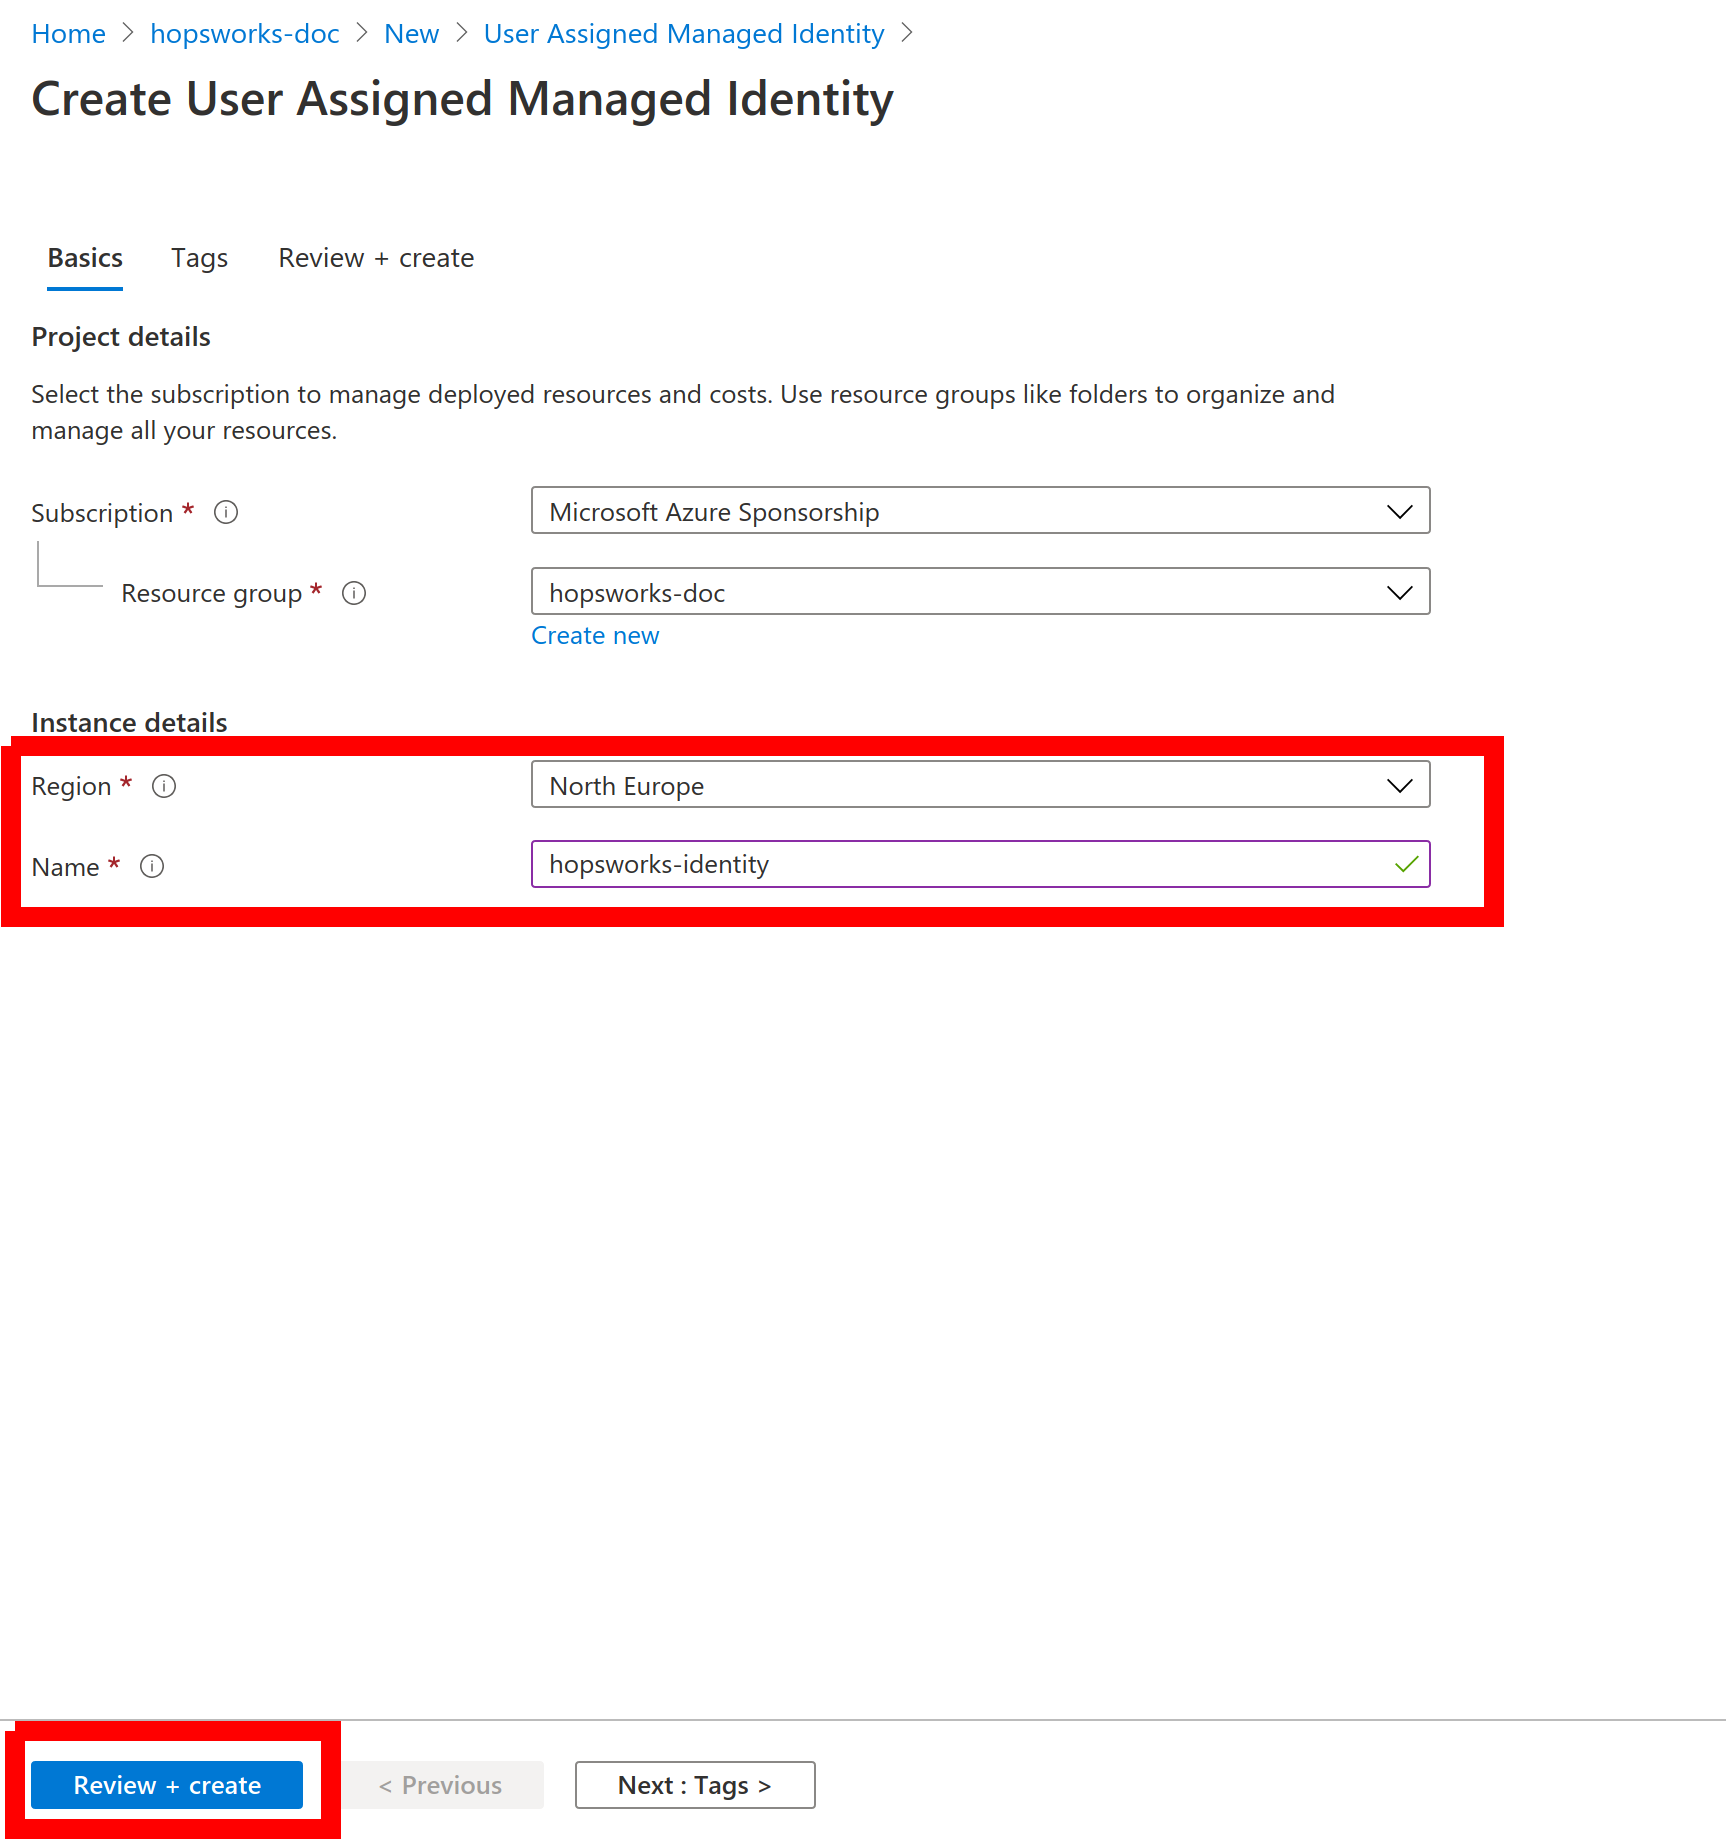
Task: Open the Subscription dropdown
Action: pos(980,511)
